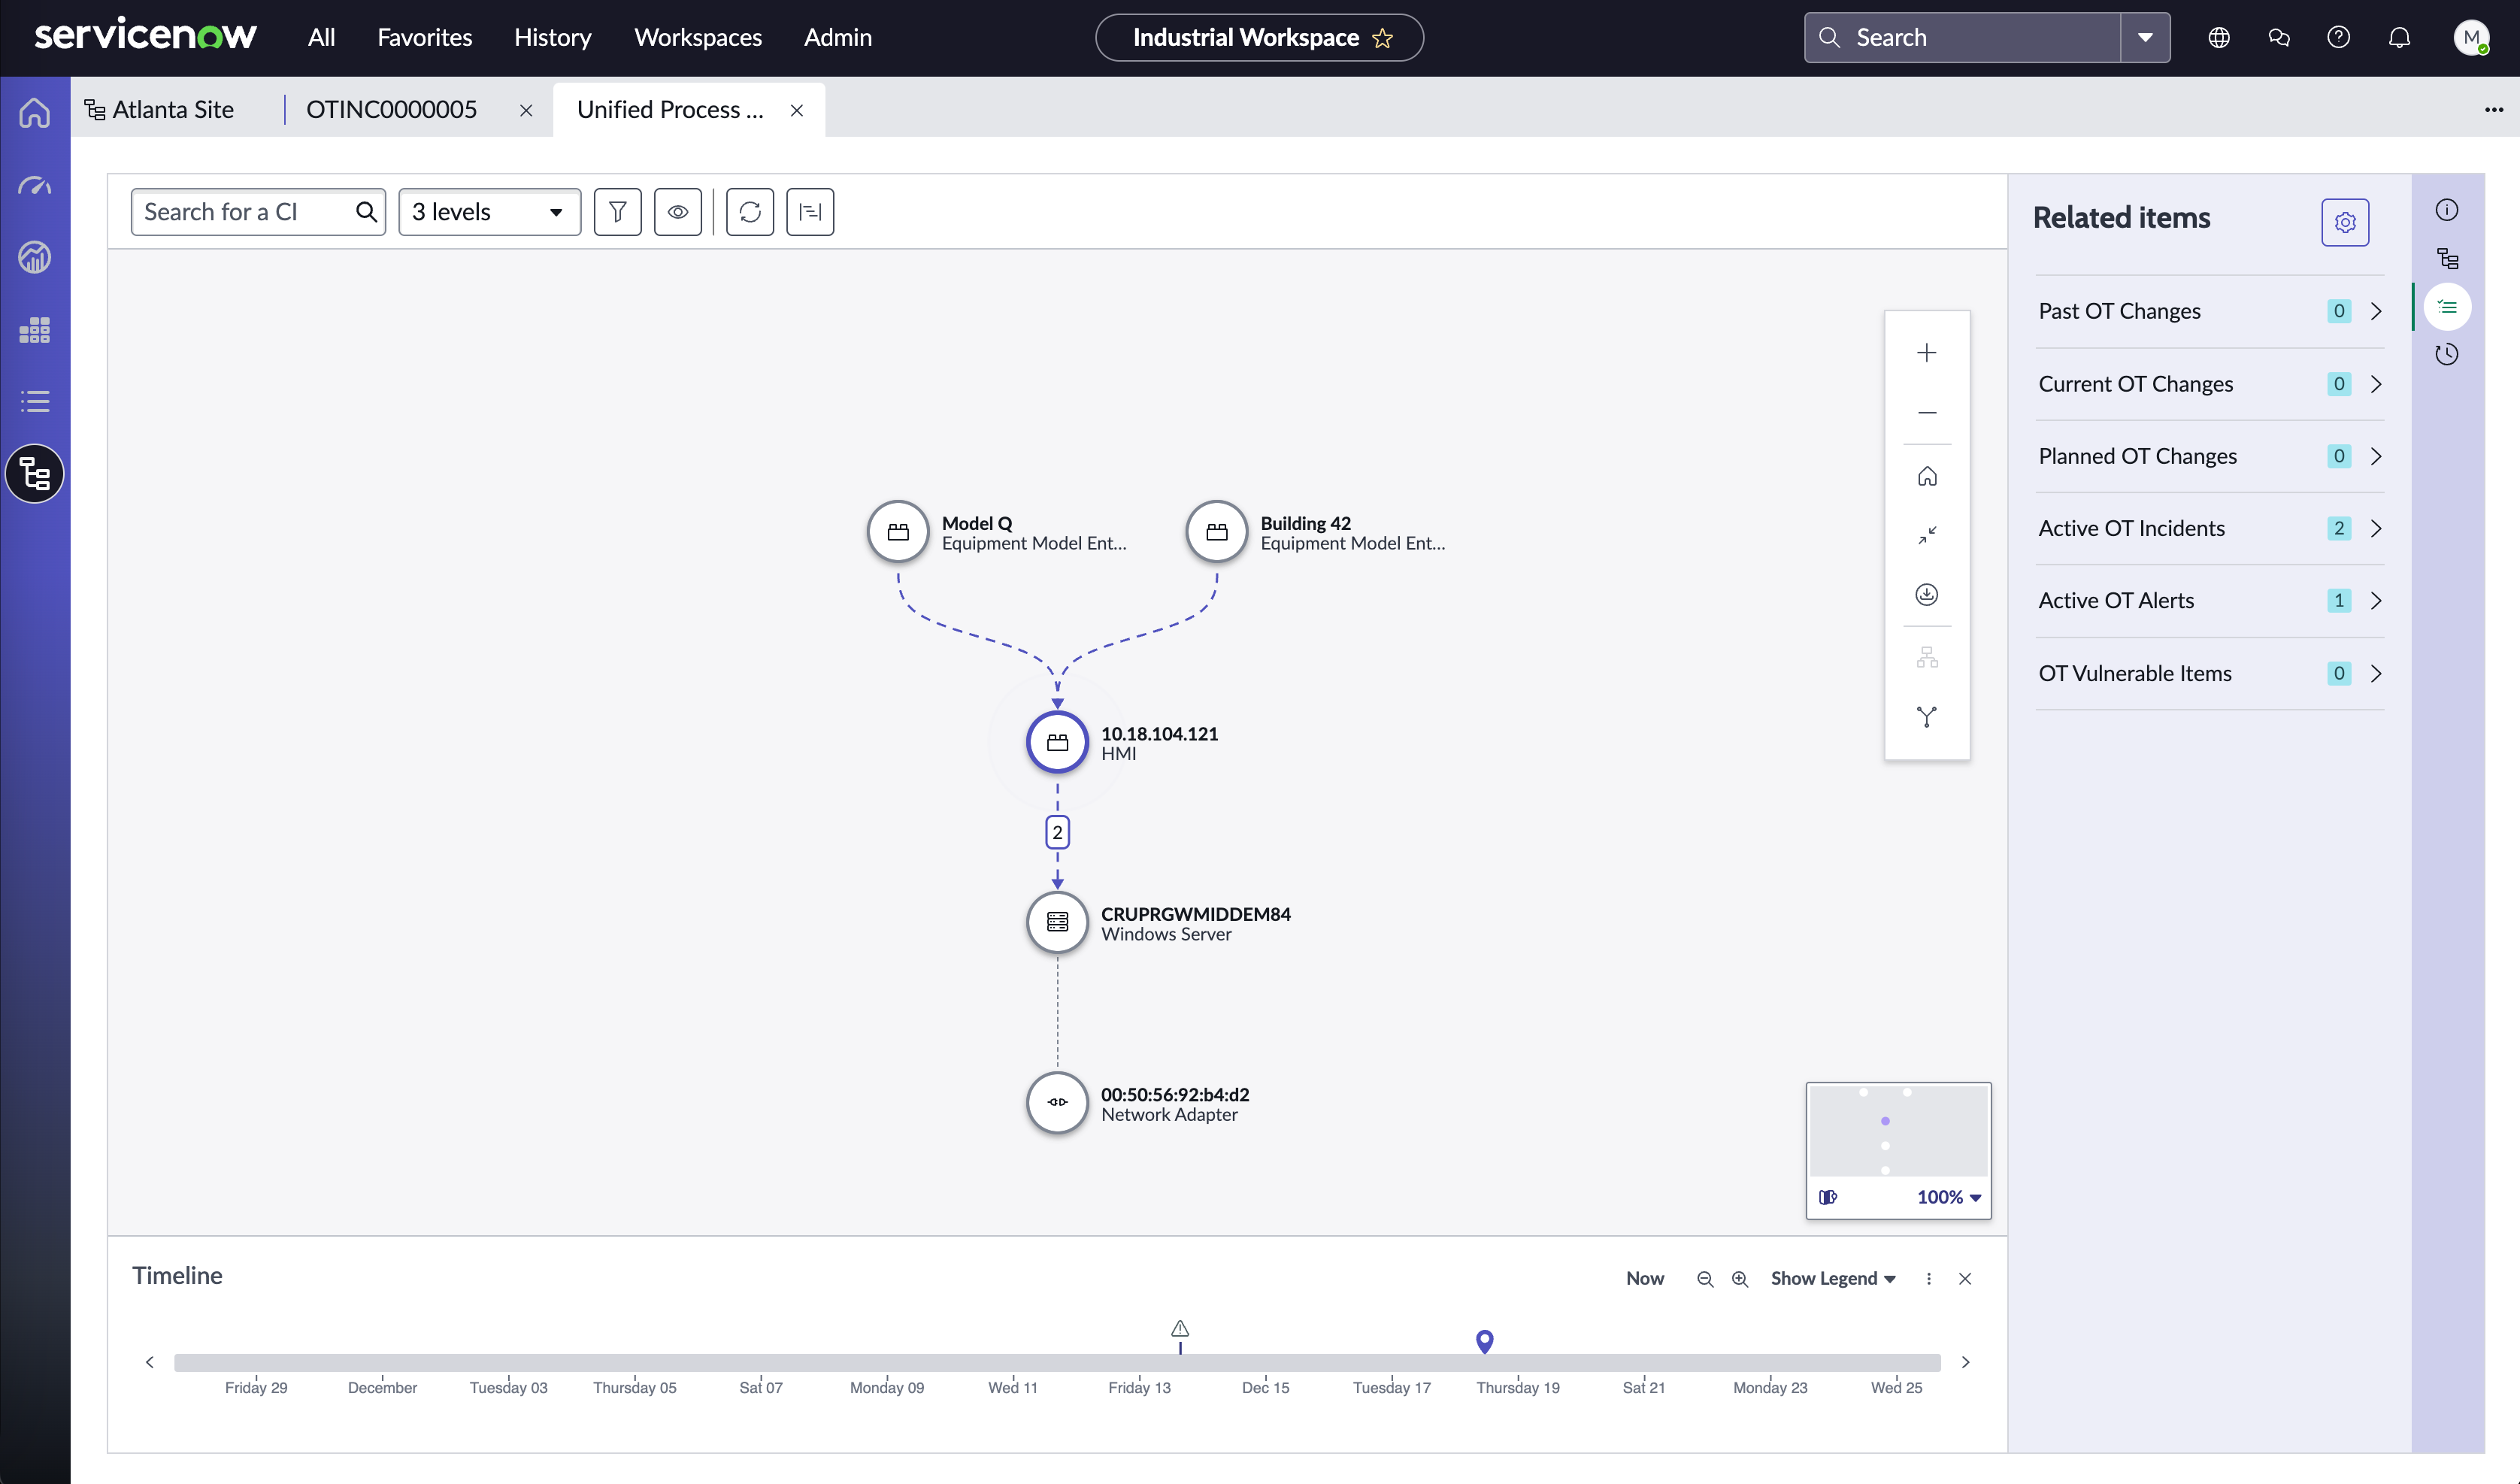2520x1484 pixels.
Task: Go to earlier timeline dates with left arrow
Action: 149,1362
